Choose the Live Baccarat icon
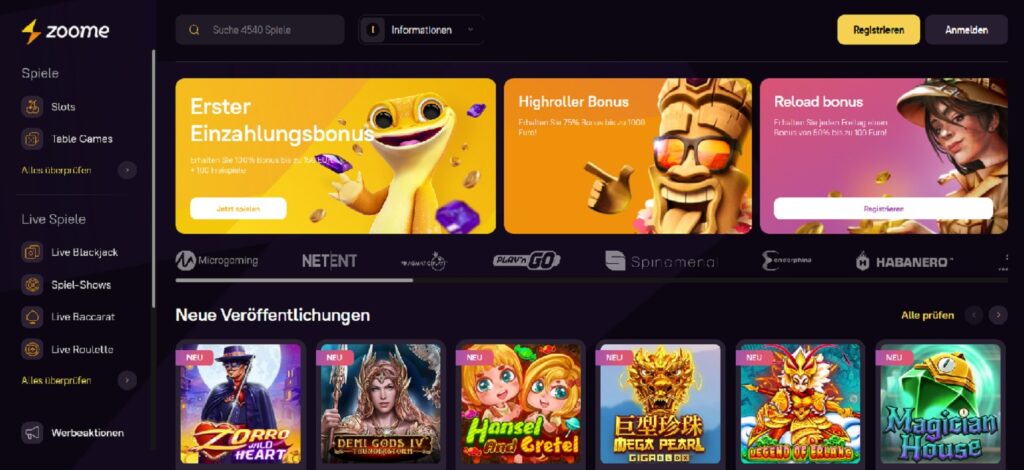The height and width of the screenshot is (470, 1024). coord(32,317)
